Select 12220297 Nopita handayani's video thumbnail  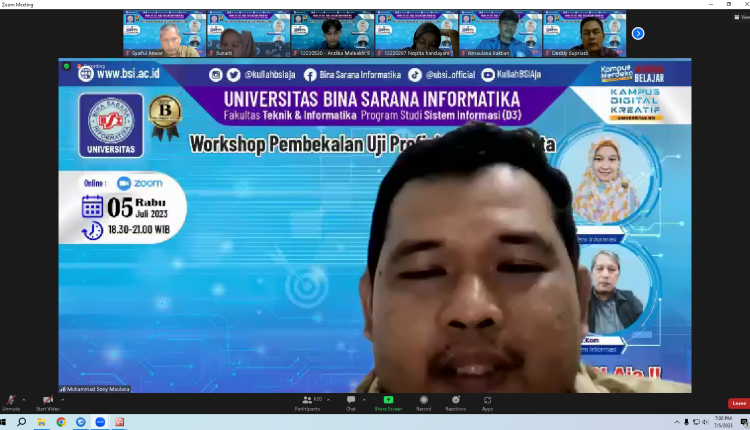pyautogui.click(x=417, y=33)
